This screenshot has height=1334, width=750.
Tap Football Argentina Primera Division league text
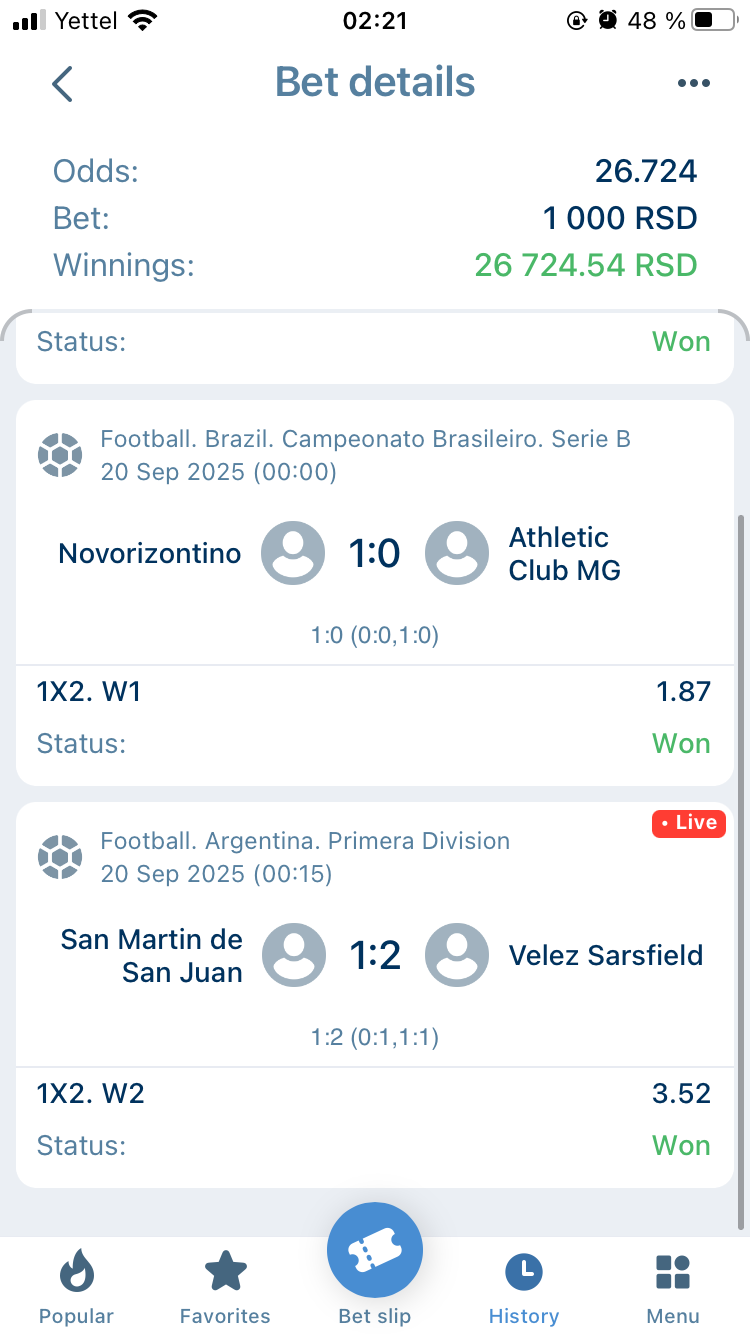[305, 841]
